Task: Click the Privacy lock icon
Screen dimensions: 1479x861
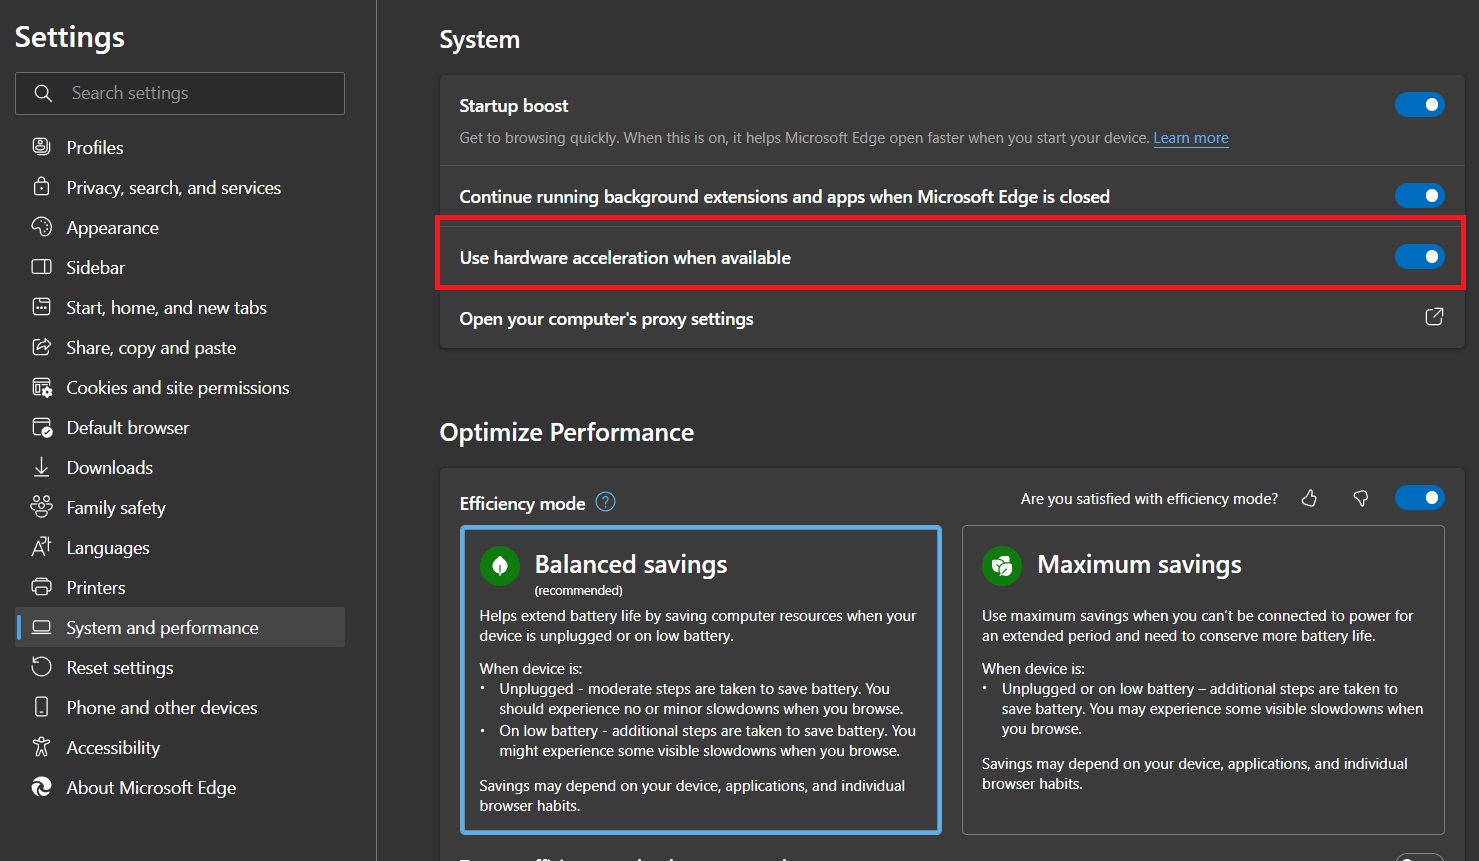Action: 41,187
